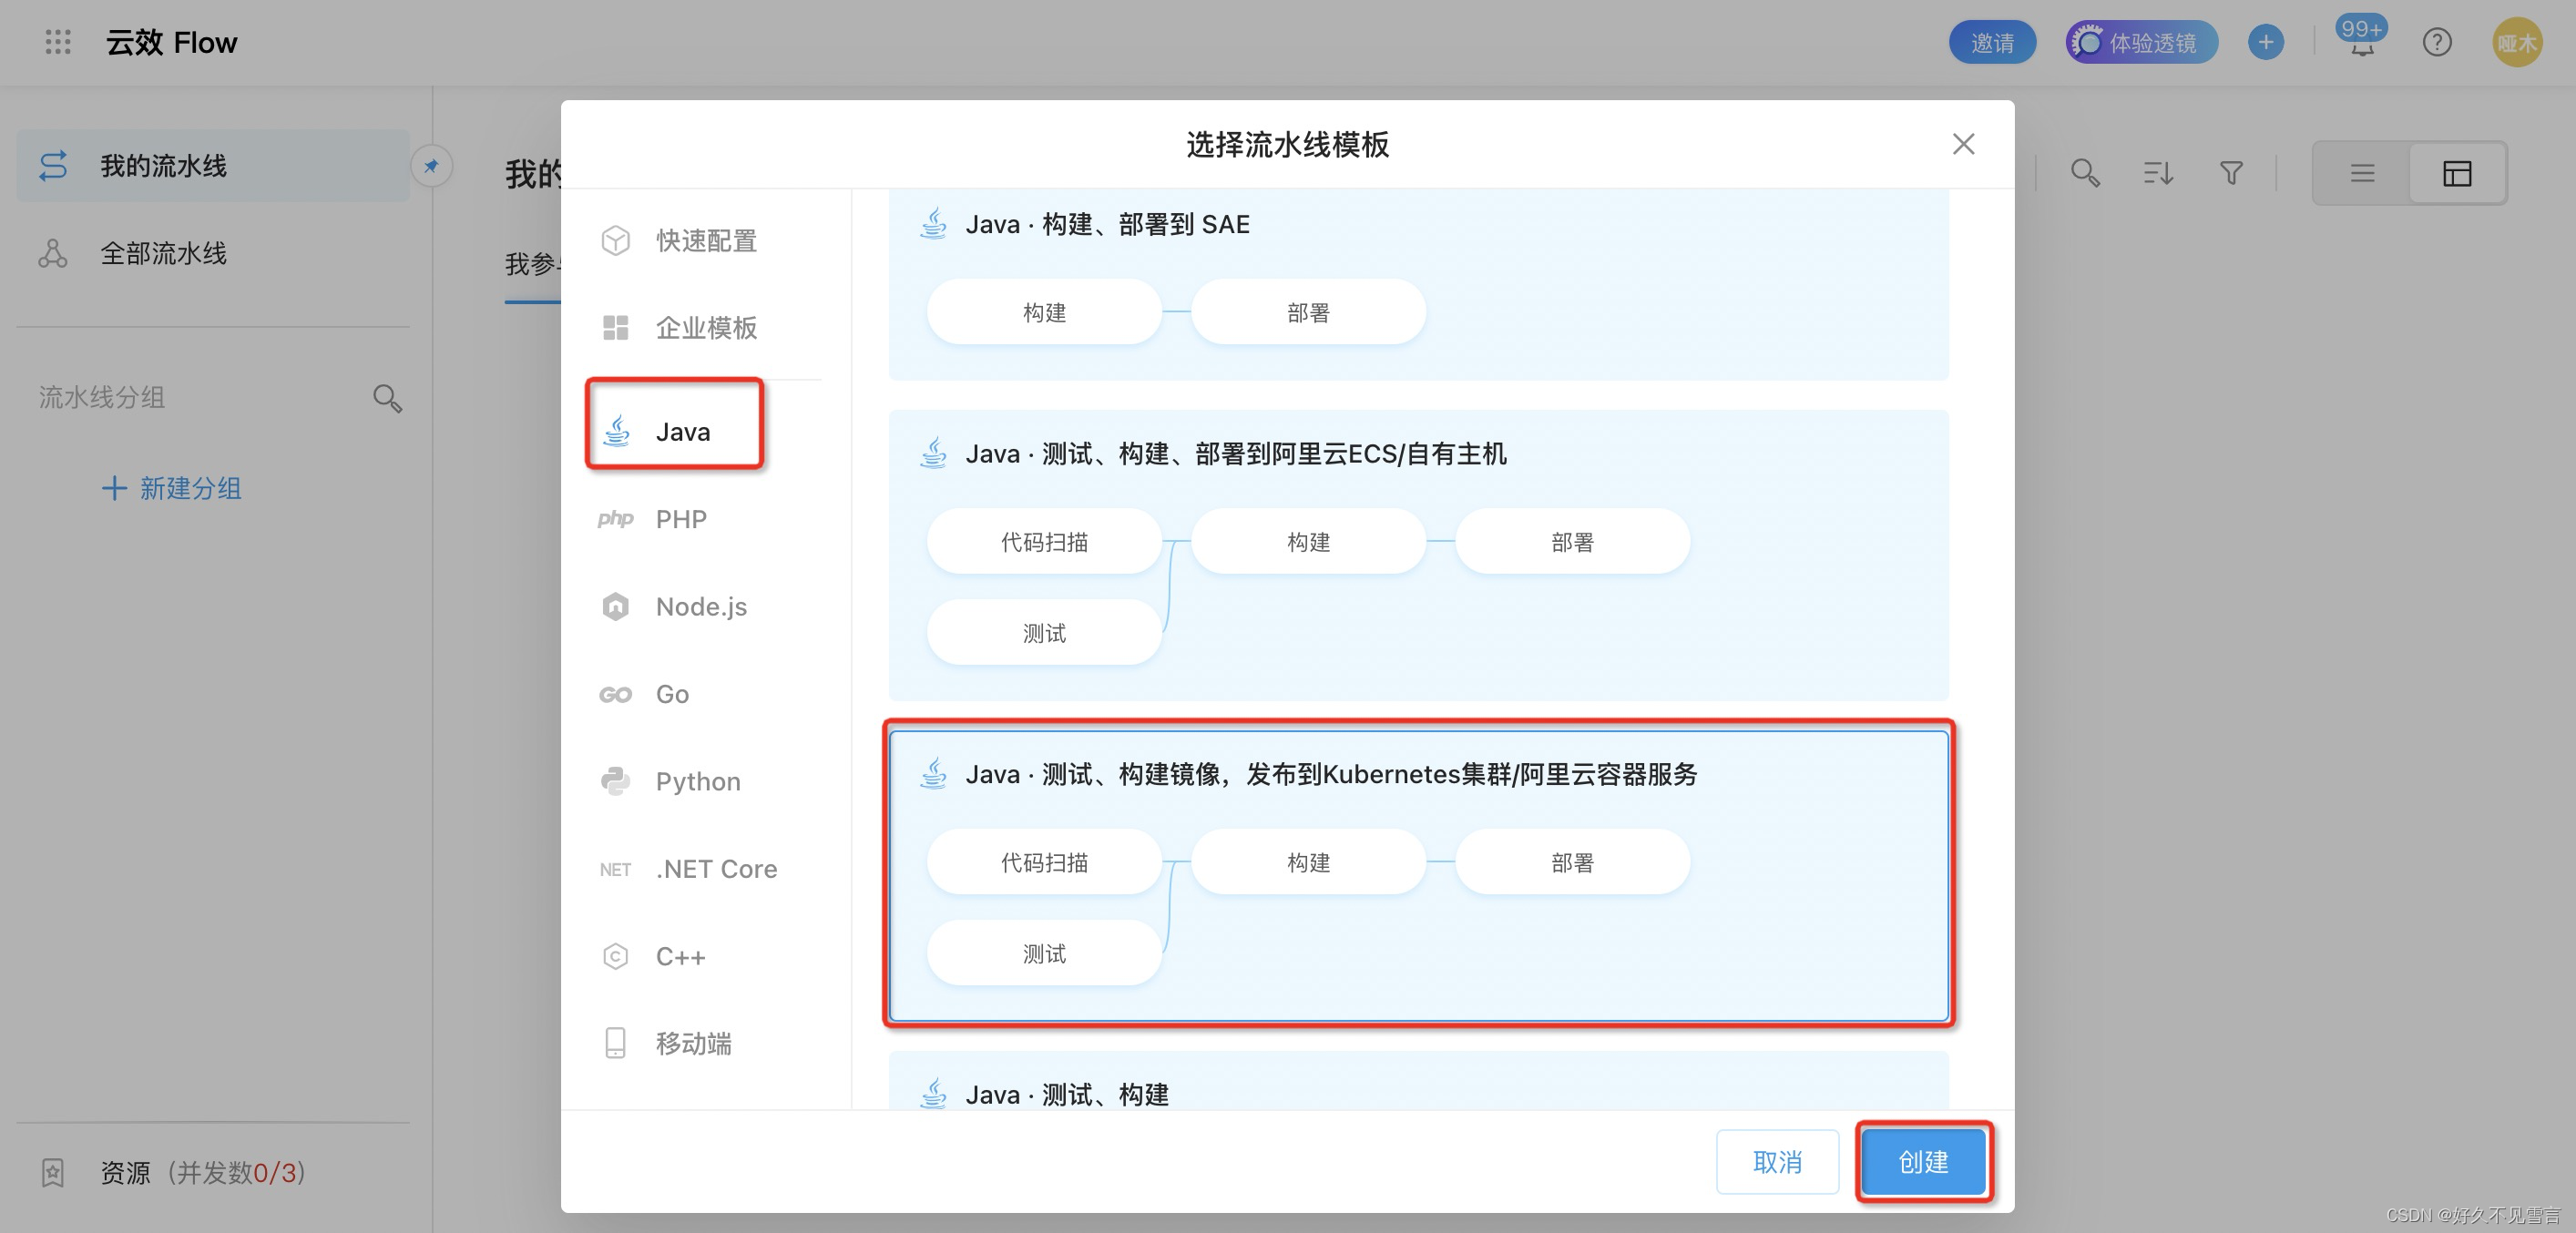Select 快速配置 category

click(705, 241)
